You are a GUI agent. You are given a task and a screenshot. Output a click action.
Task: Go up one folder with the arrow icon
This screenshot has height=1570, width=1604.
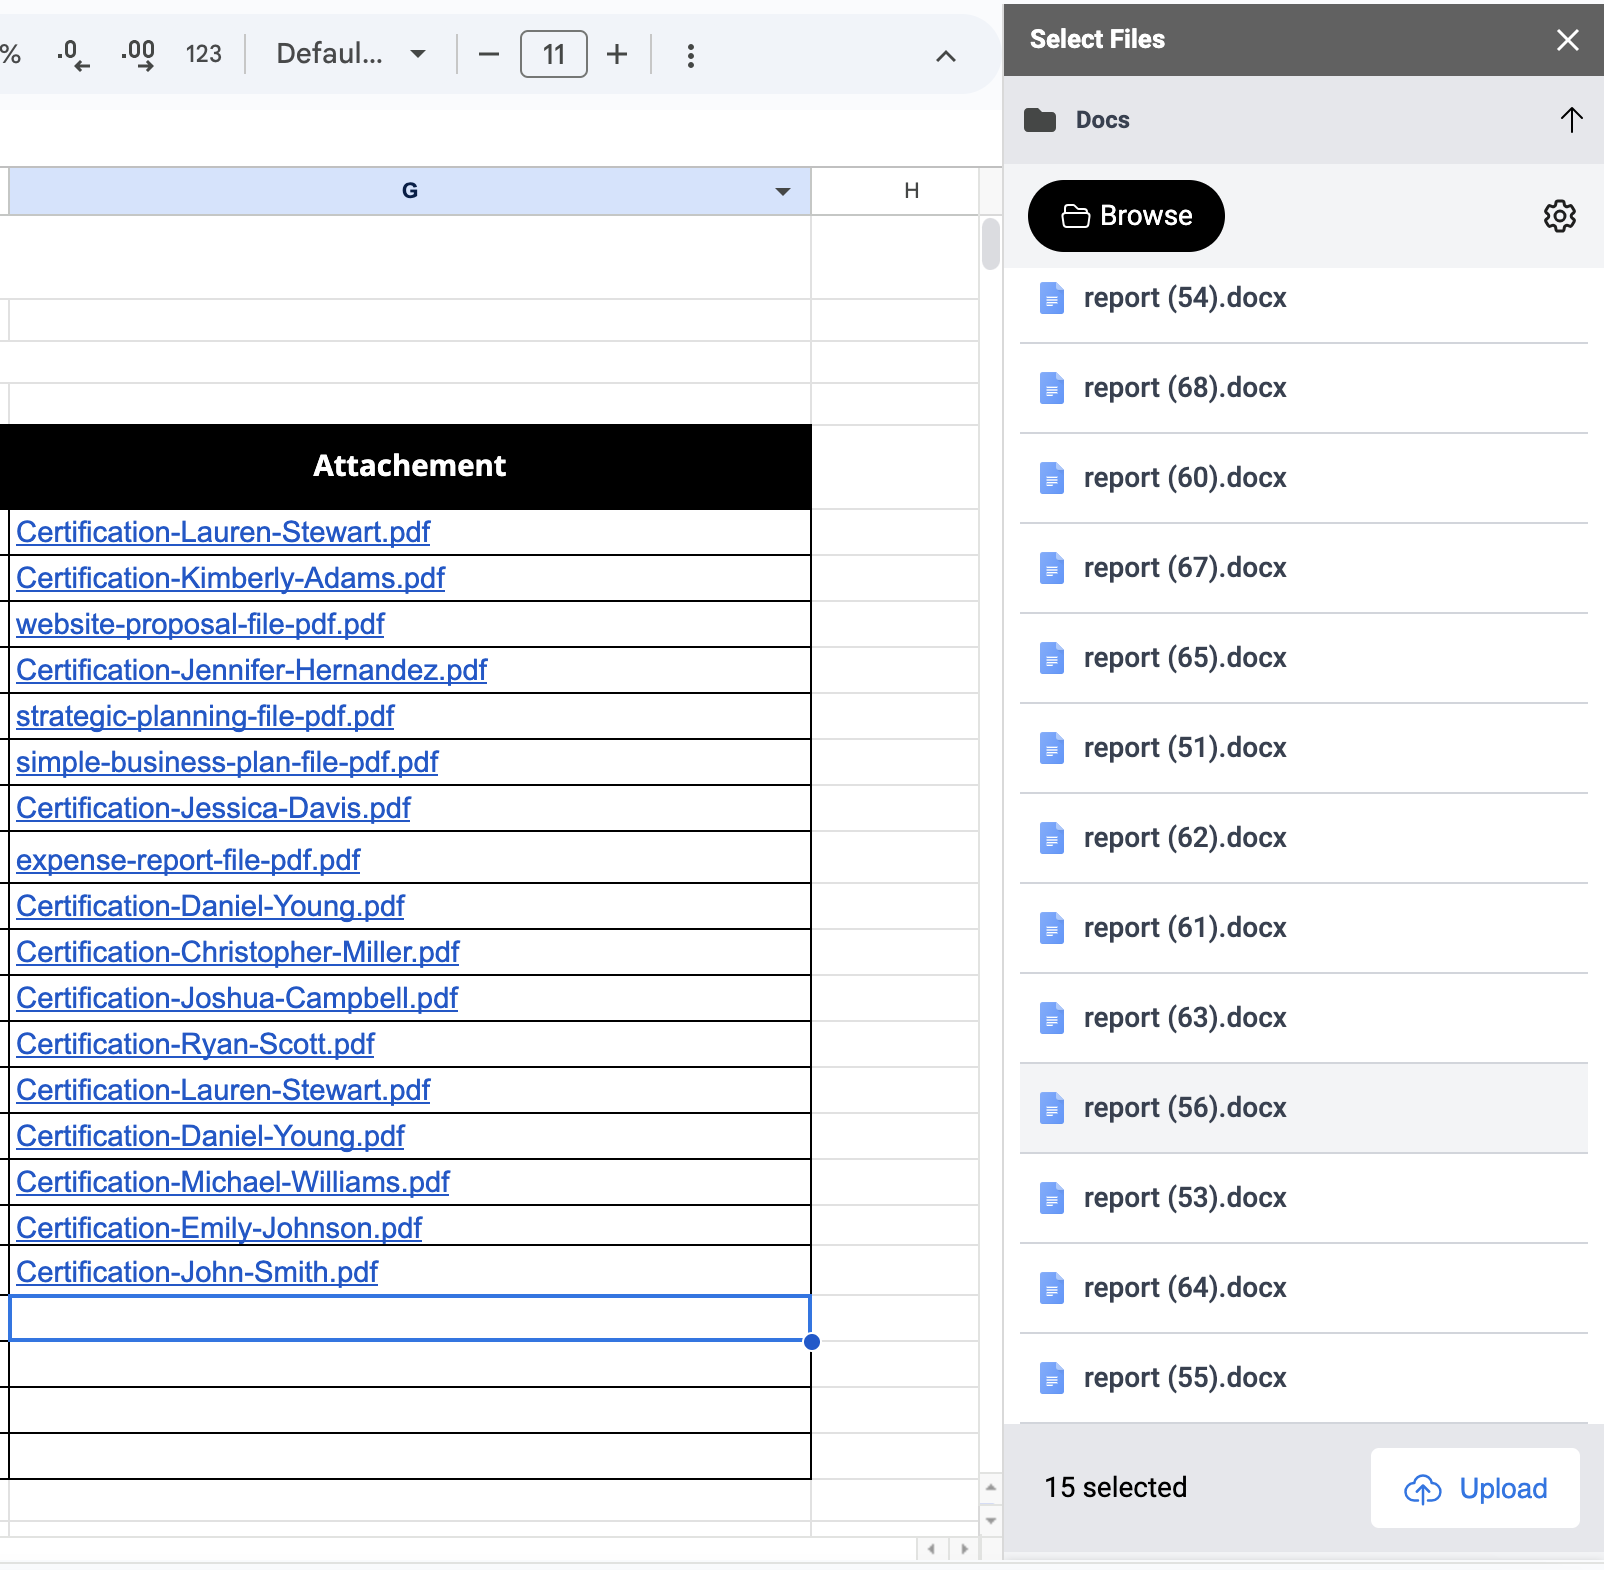tap(1571, 120)
